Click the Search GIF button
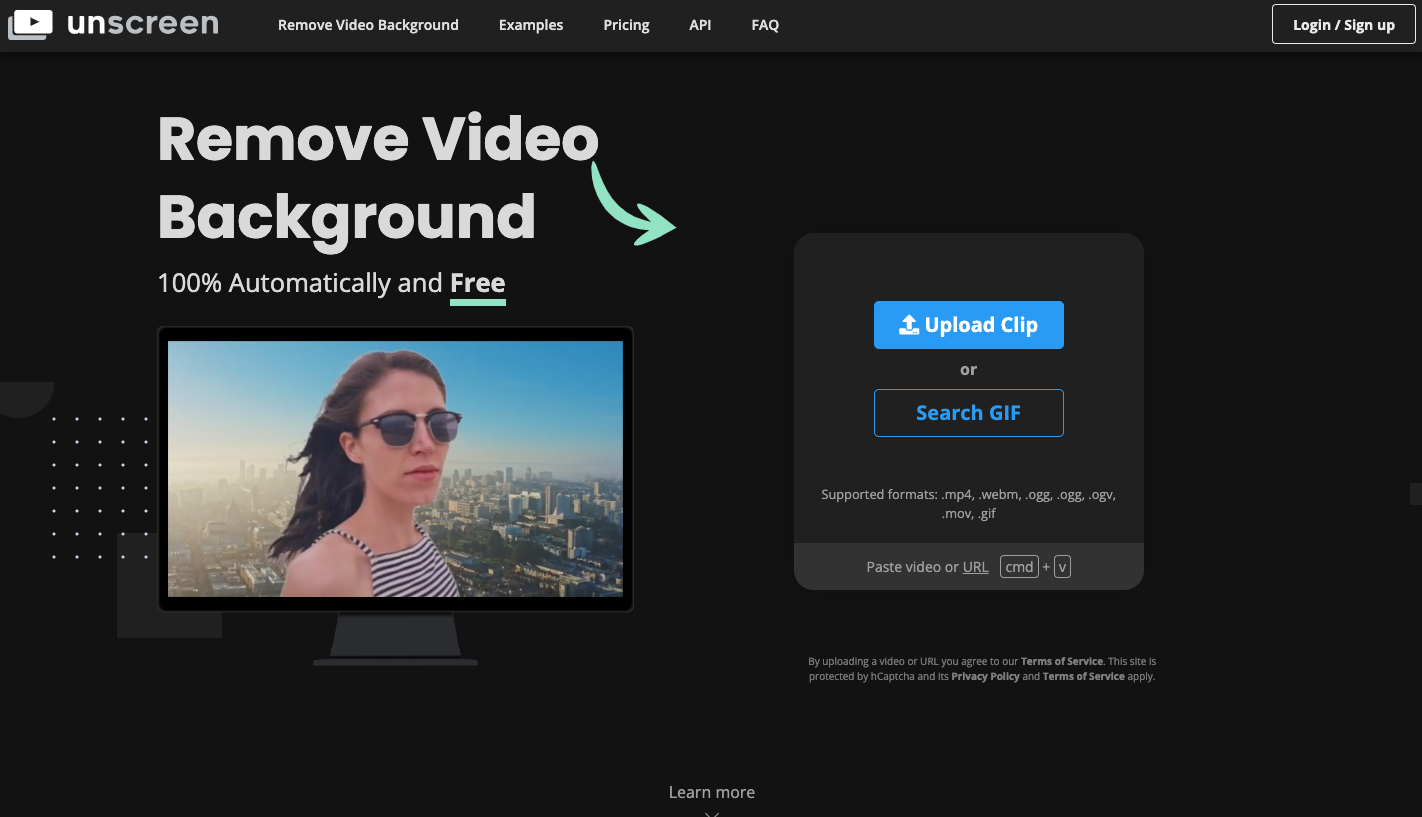 pos(968,412)
